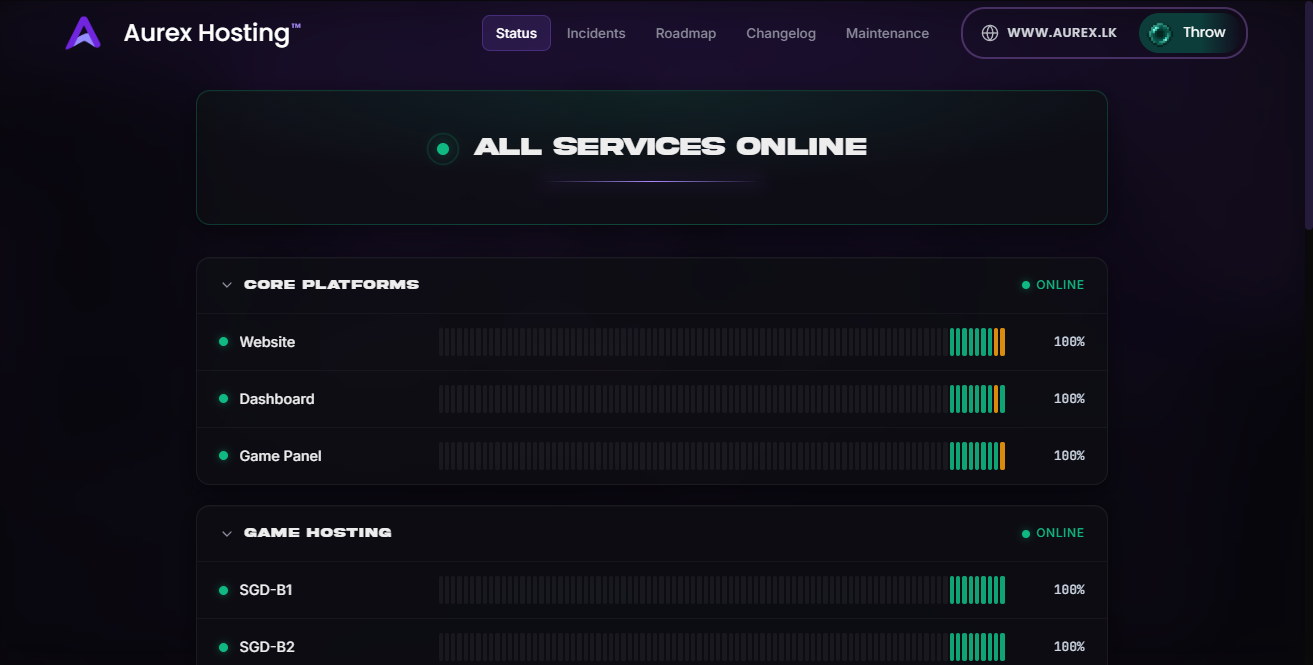Click the 100% uptime value for Dashboard
This screenshot has height=665, width=1313.
click(1069, 399)
